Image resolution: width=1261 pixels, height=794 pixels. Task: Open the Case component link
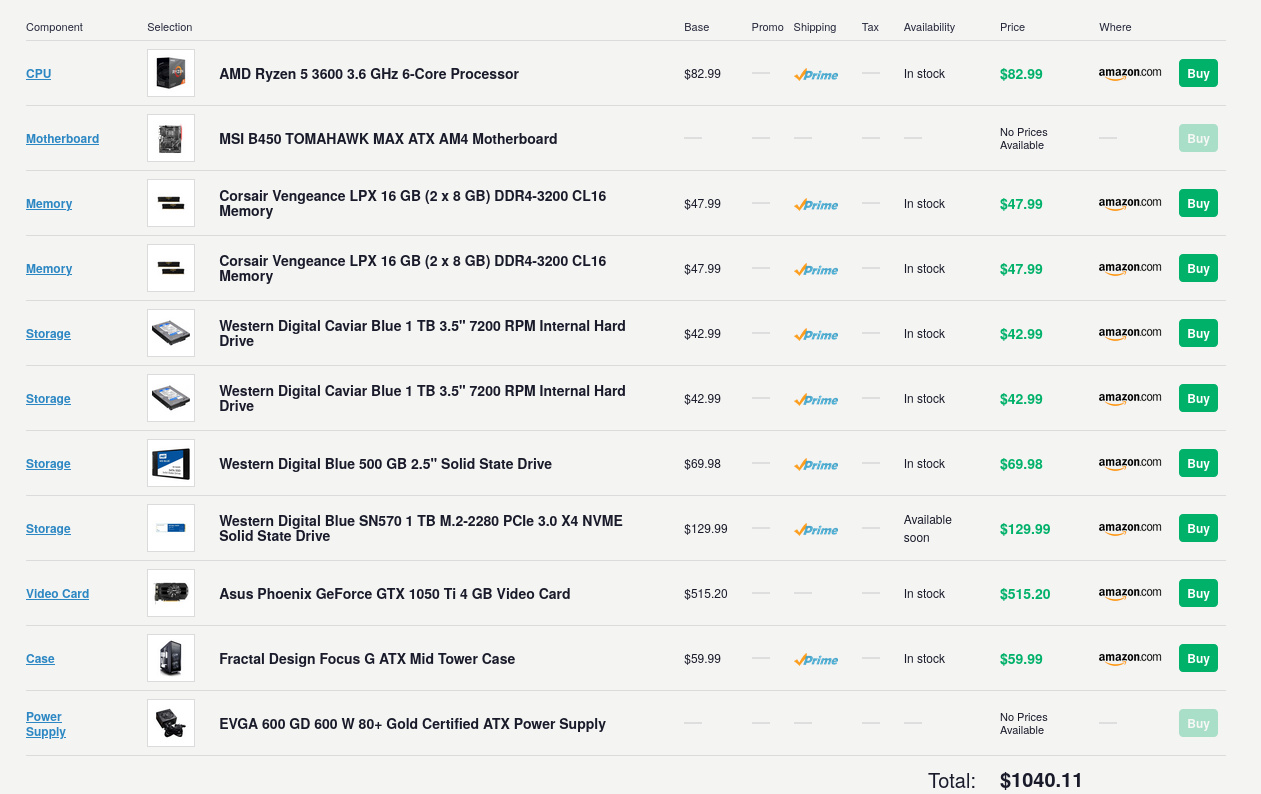coord(40,659)
